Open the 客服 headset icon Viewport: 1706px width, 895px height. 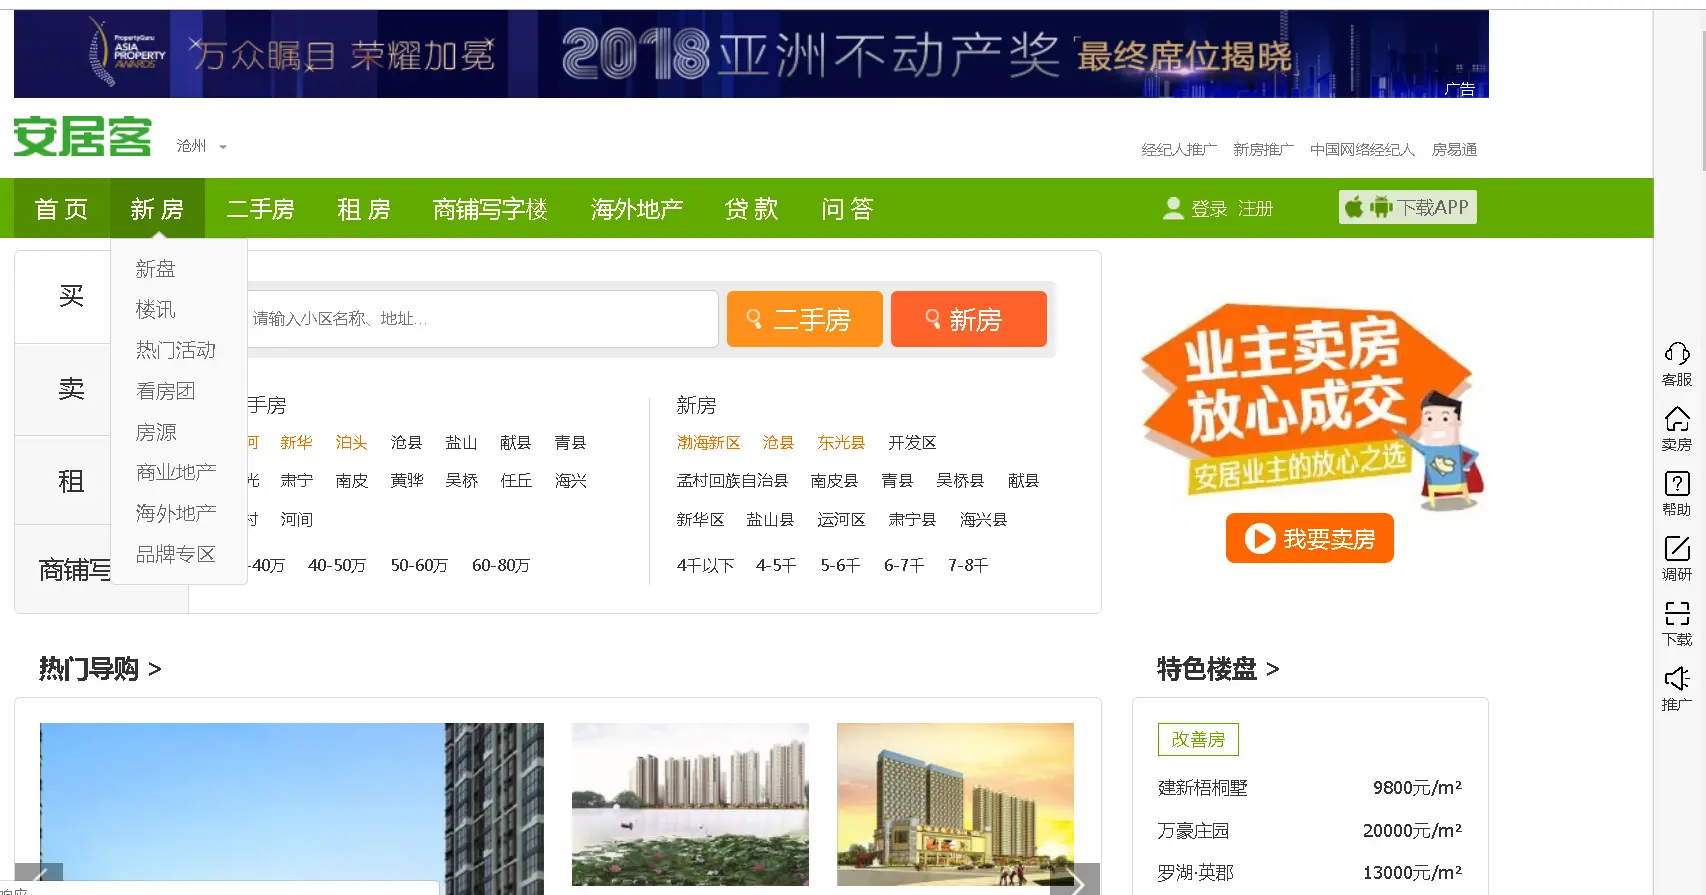(x=1677, y=364)
